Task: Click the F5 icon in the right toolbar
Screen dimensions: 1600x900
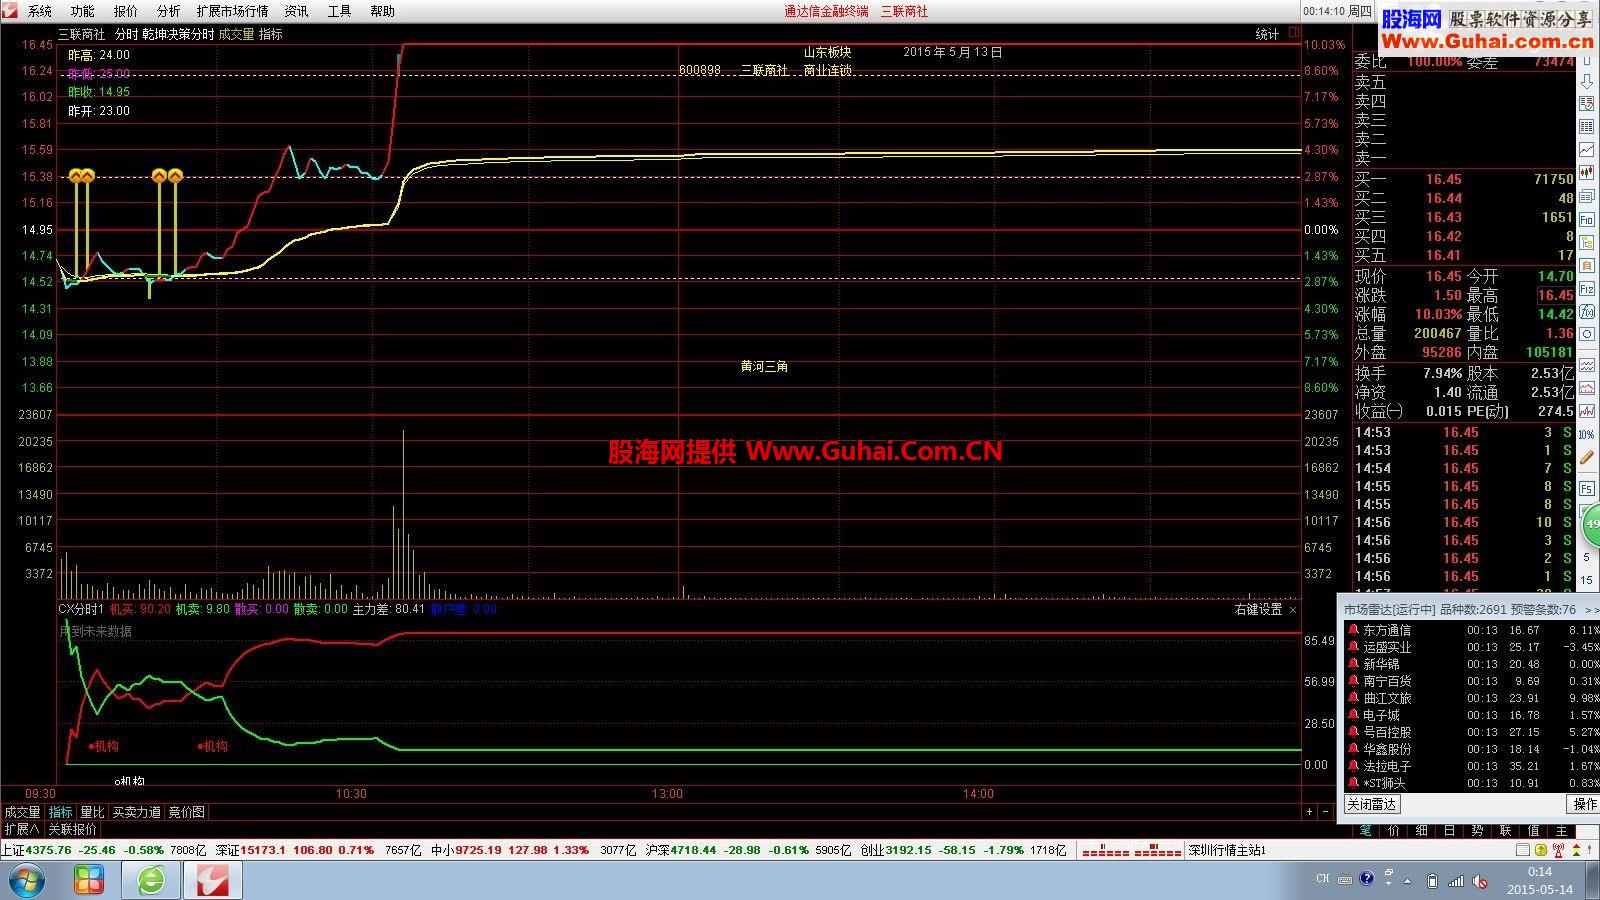Action: coord(1587,489)
